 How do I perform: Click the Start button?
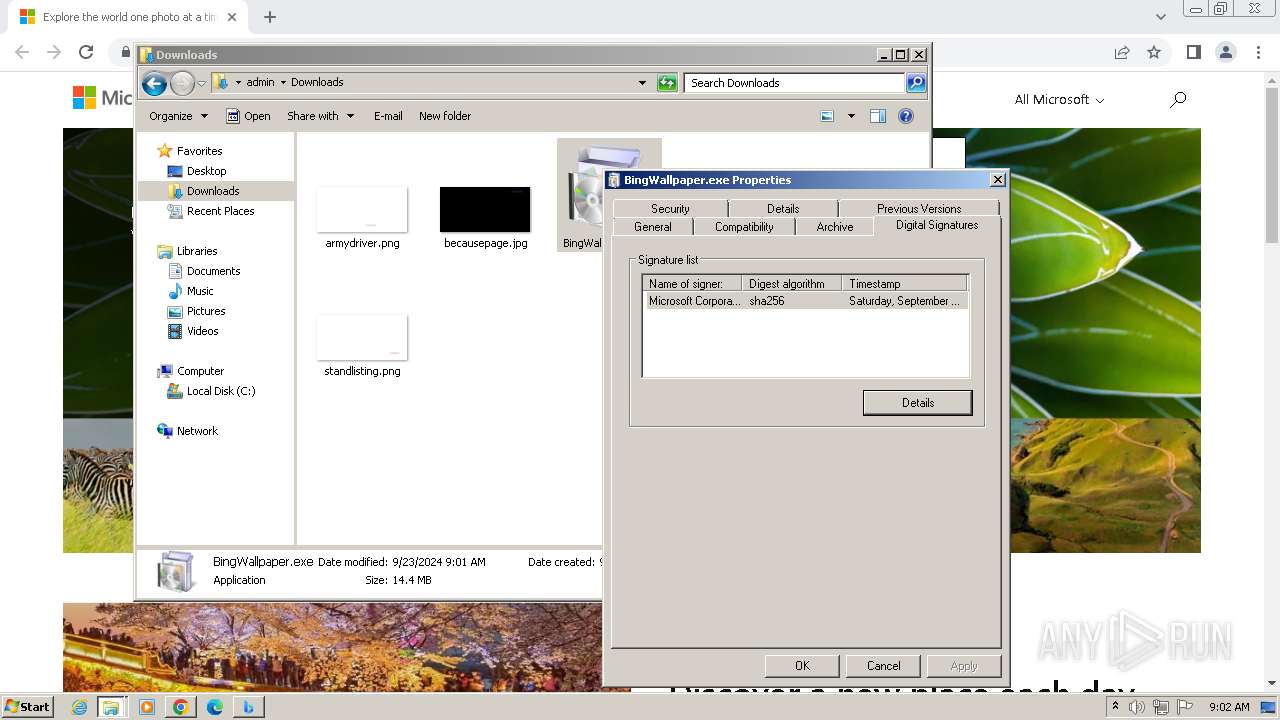[x=27, y=707]
